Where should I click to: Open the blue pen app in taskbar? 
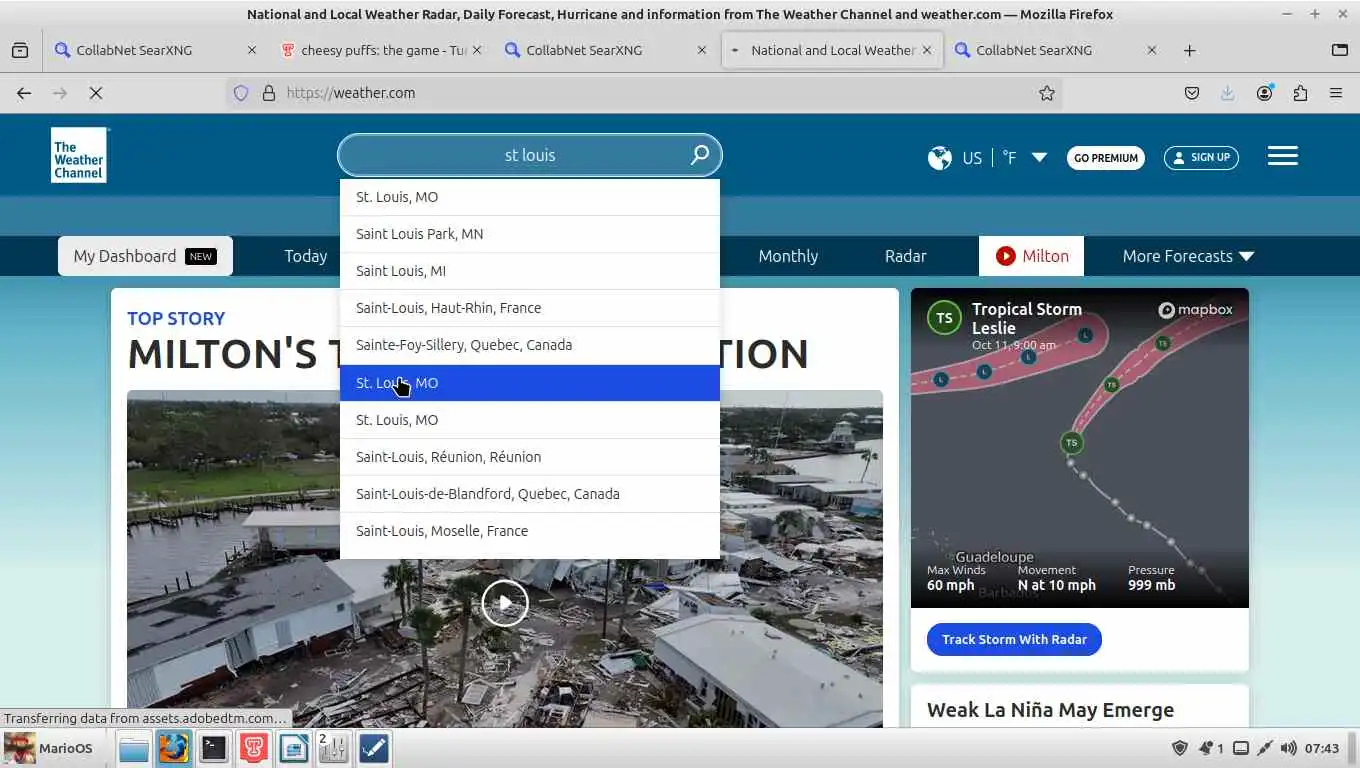374,748
